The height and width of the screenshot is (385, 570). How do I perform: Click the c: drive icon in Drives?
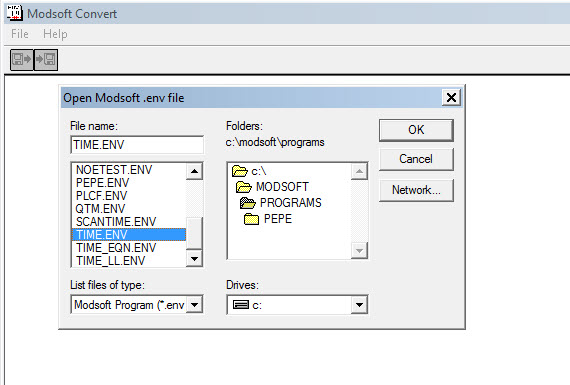tap(240, 305)
